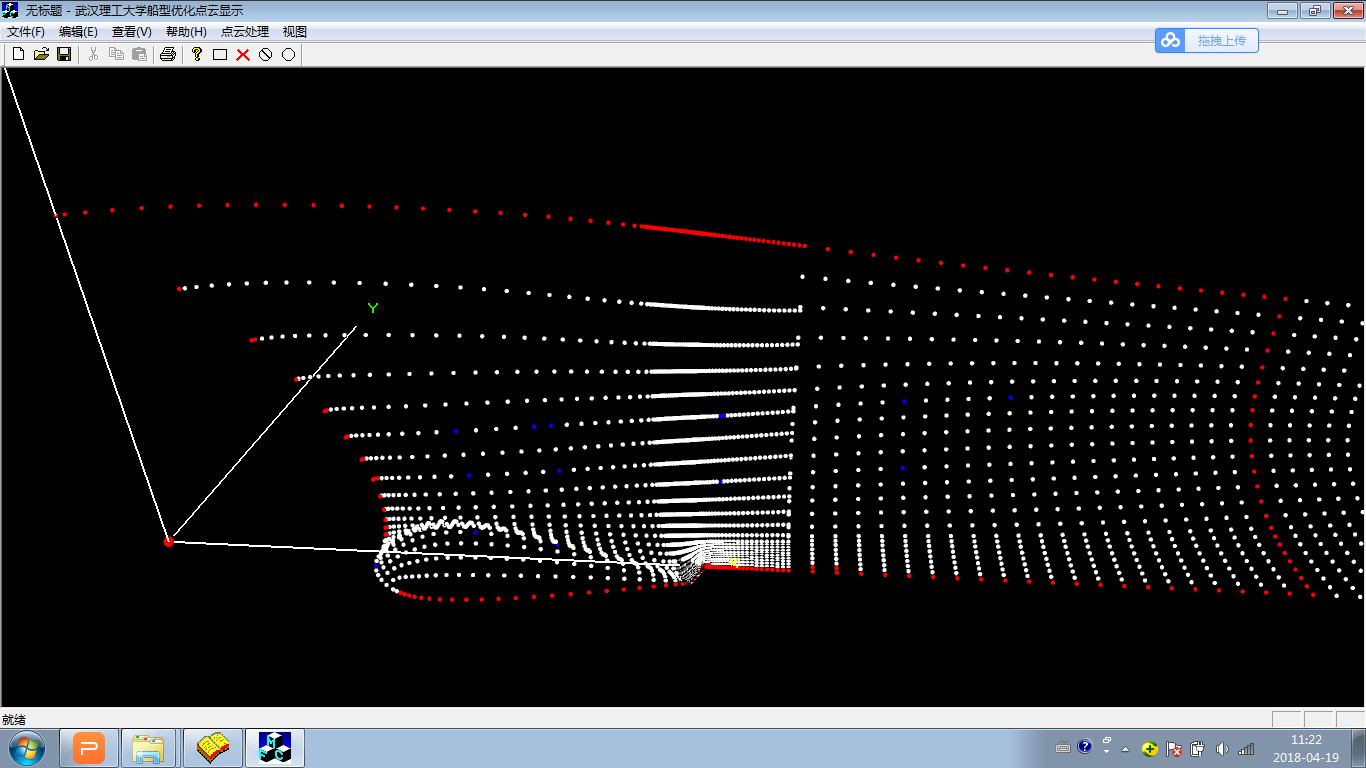Open the orange WPS Presentation taskbar app
Image resolution: width=1366 pixels, height=768 pixels.
[89, 748]
